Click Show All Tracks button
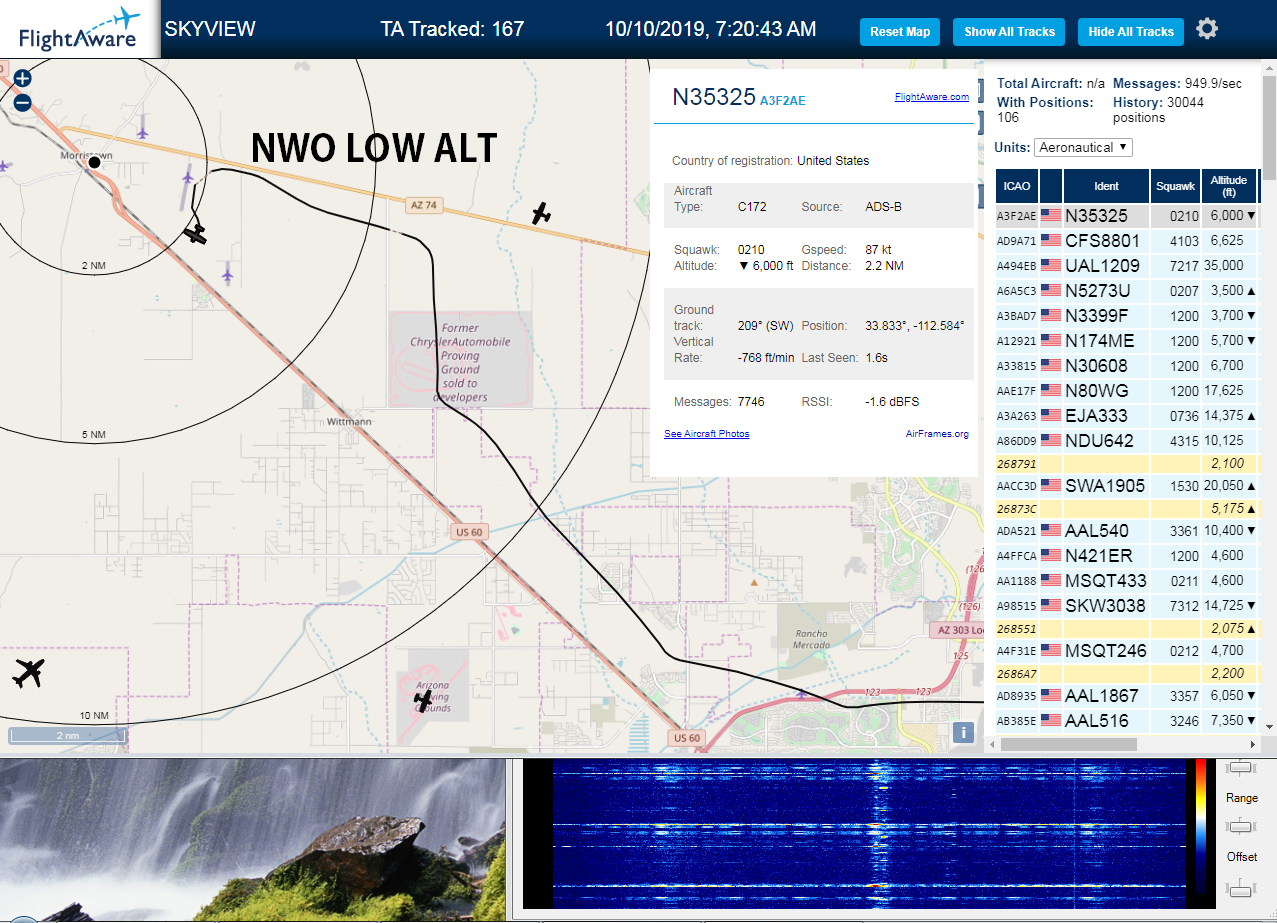The height and width of the screenshot is (923, 1277). coord(1009,32)
